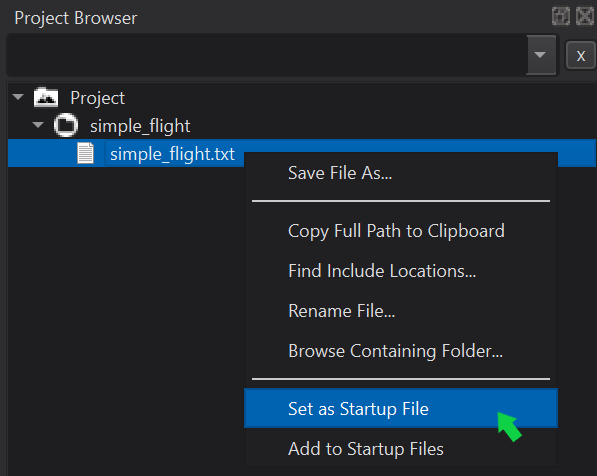This screenshot has width=597, height=476.
Task: Float the Project Browser panel
Action: (x=561, y=16)
